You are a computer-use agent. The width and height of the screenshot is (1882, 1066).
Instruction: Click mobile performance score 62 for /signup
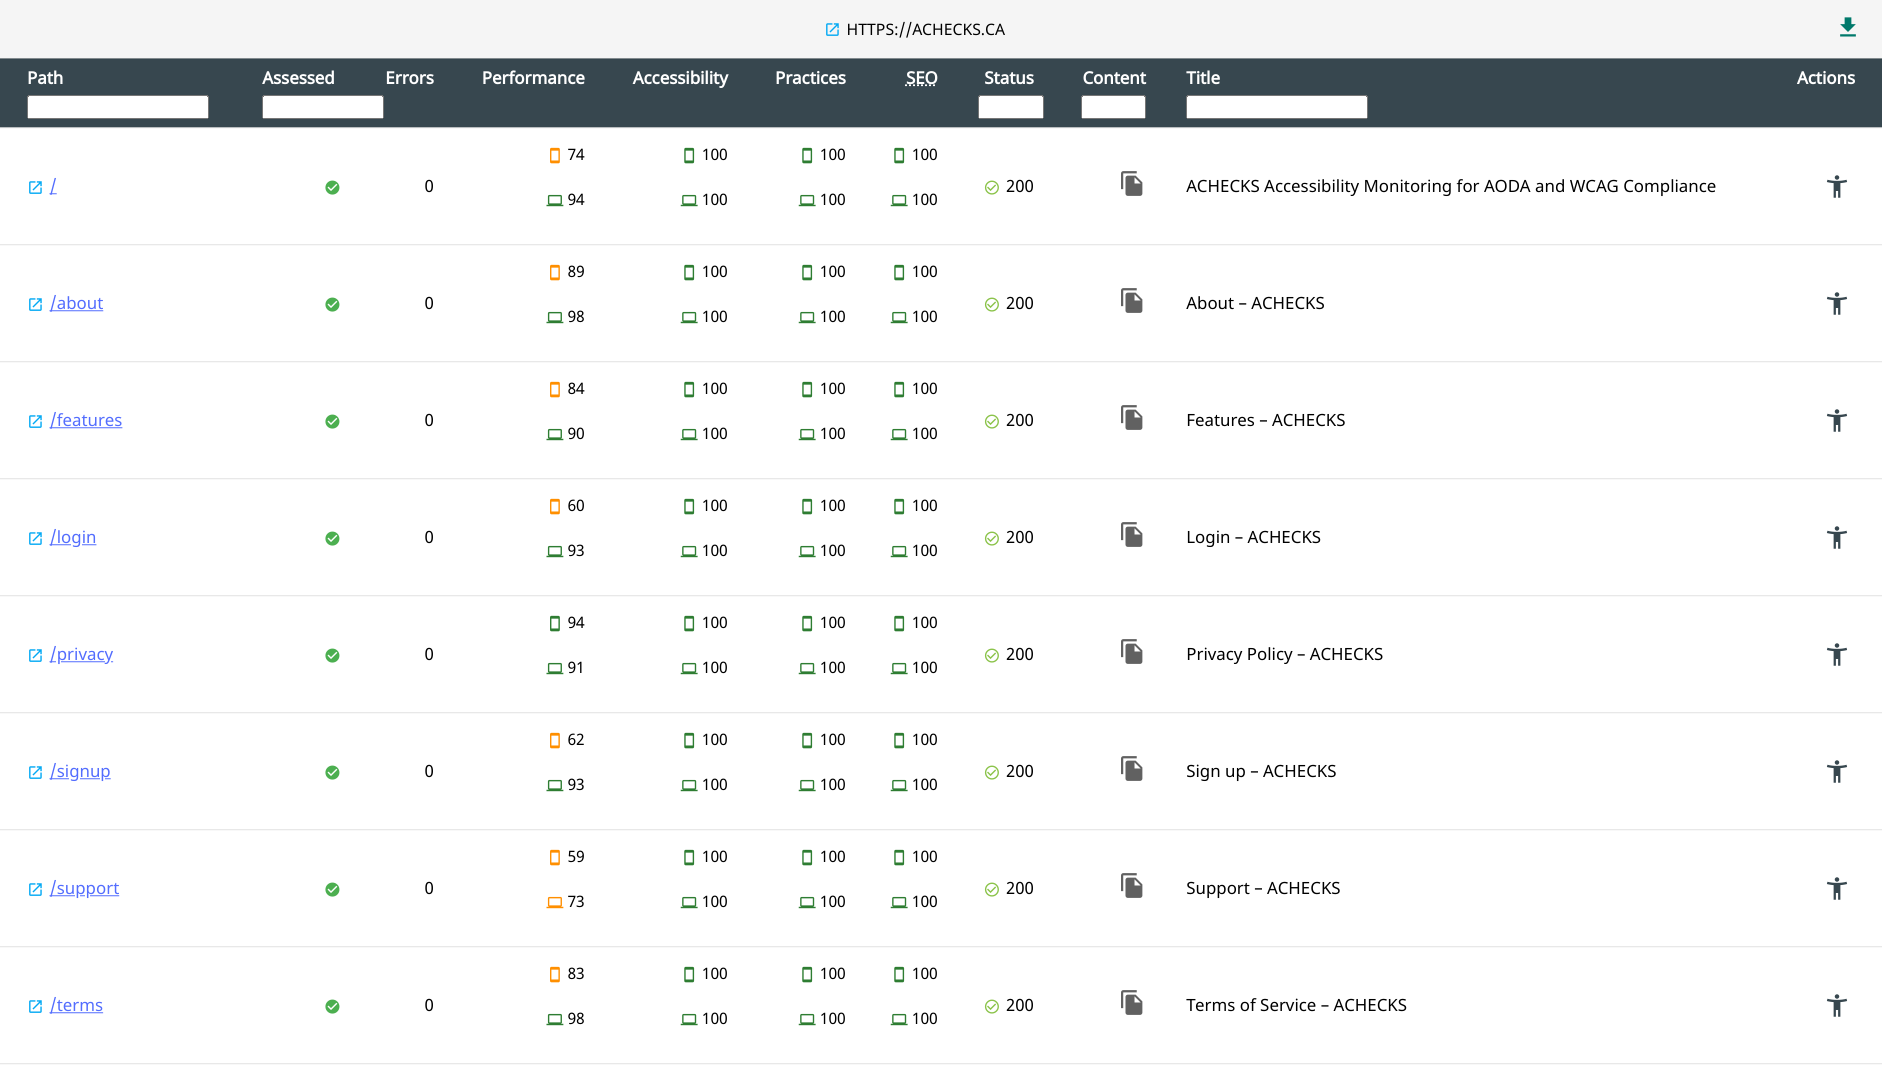pyautogui.click(x=567, y=740)
